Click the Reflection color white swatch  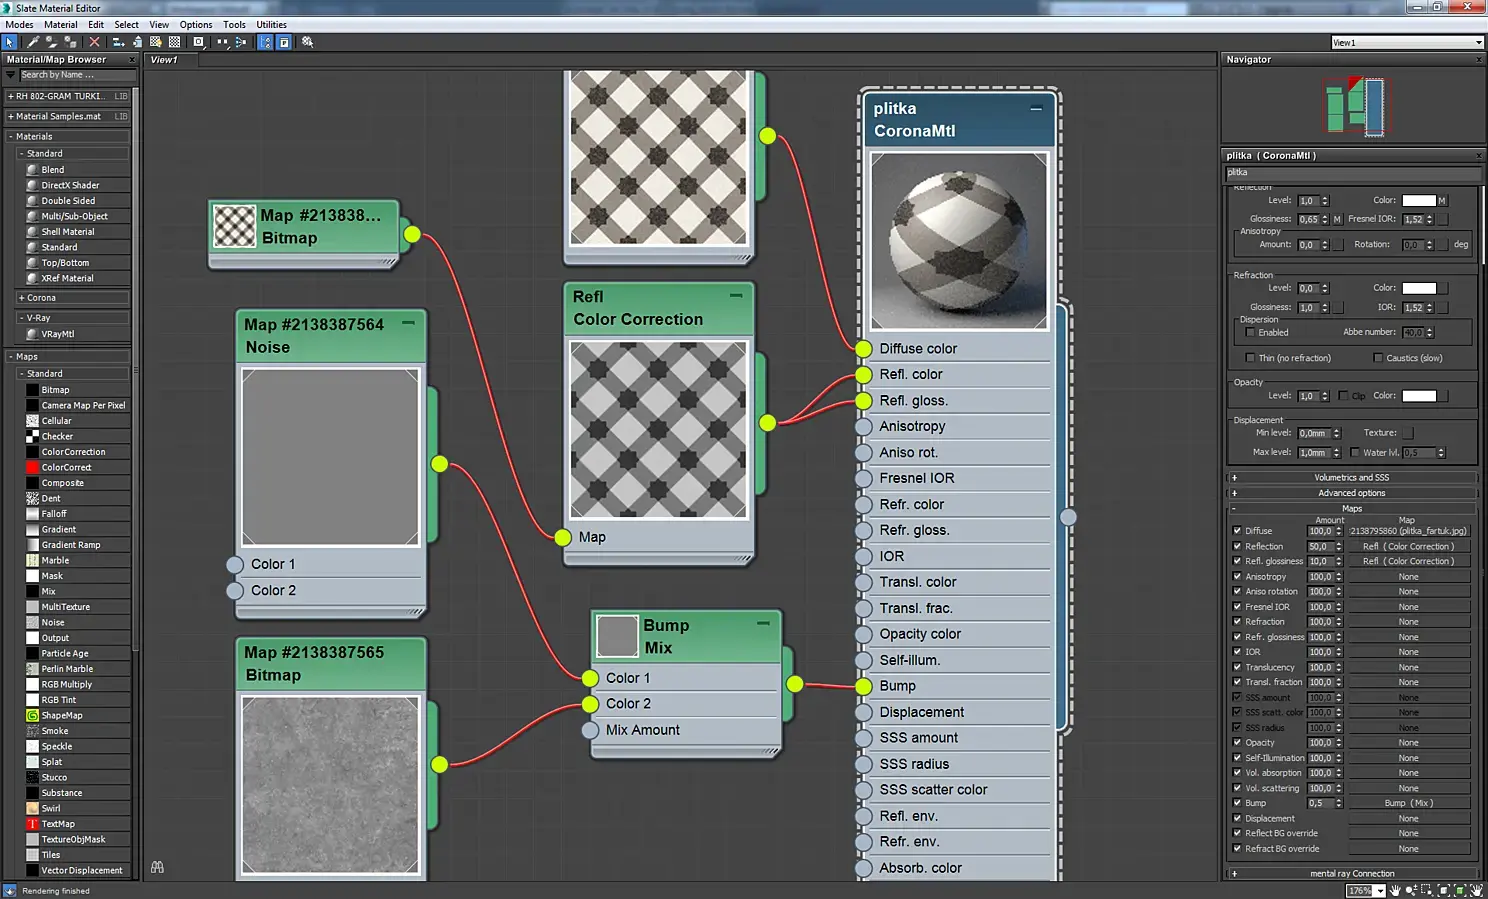click(x=1418, y=200)
